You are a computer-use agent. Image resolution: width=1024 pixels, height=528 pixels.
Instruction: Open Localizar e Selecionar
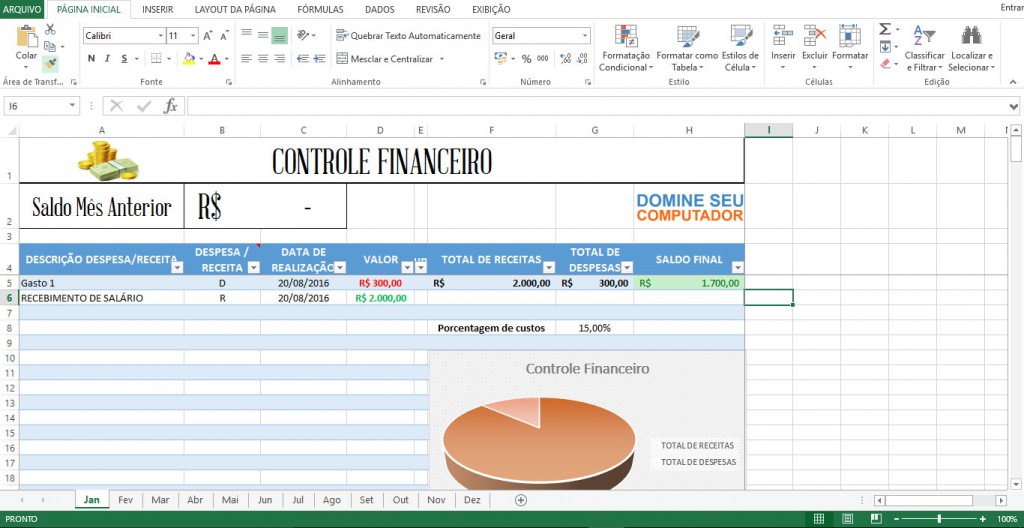point(972,49)
